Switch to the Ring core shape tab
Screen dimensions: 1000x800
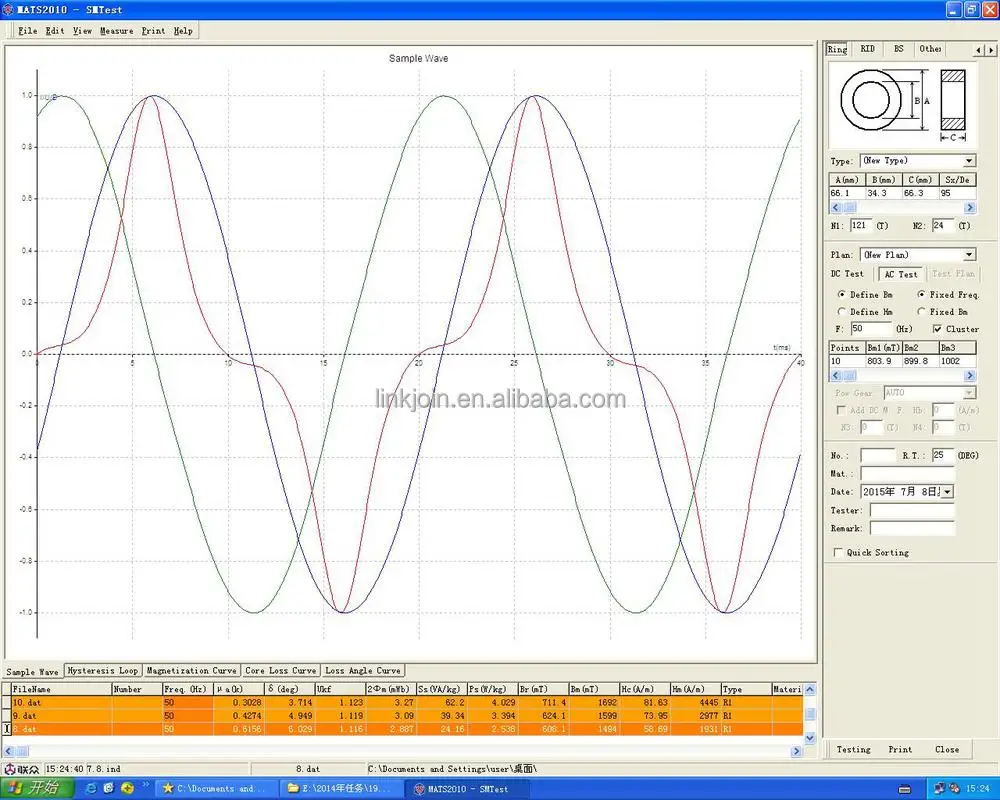837,48
